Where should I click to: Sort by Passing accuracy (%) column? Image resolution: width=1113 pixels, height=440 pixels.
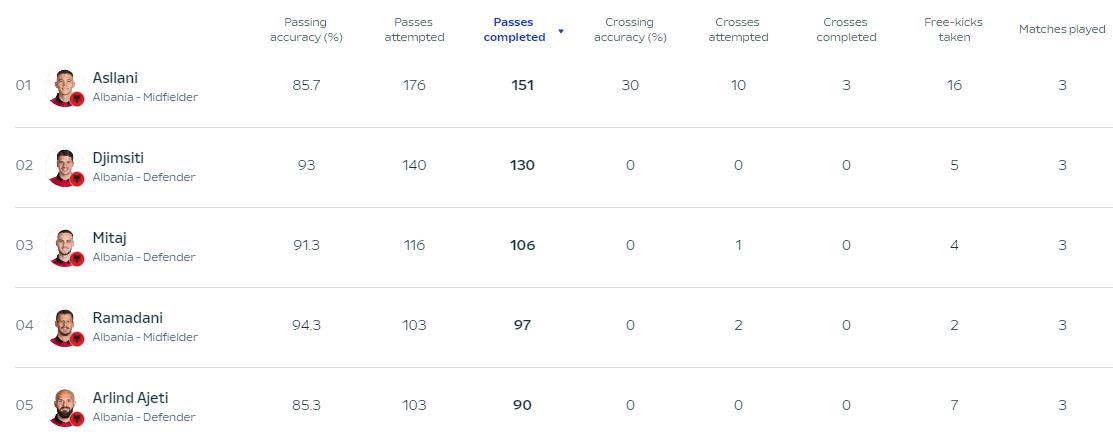coord(306,30)
